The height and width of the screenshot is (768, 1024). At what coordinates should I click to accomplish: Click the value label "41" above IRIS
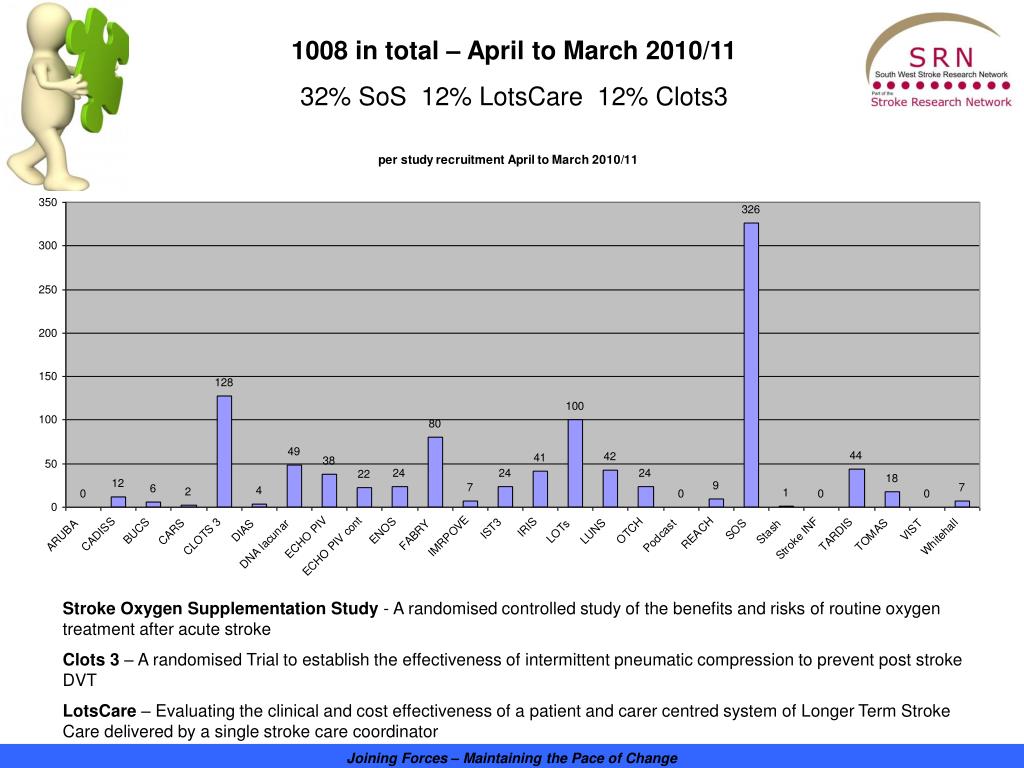pyautogui.click(x=539, y=458)
